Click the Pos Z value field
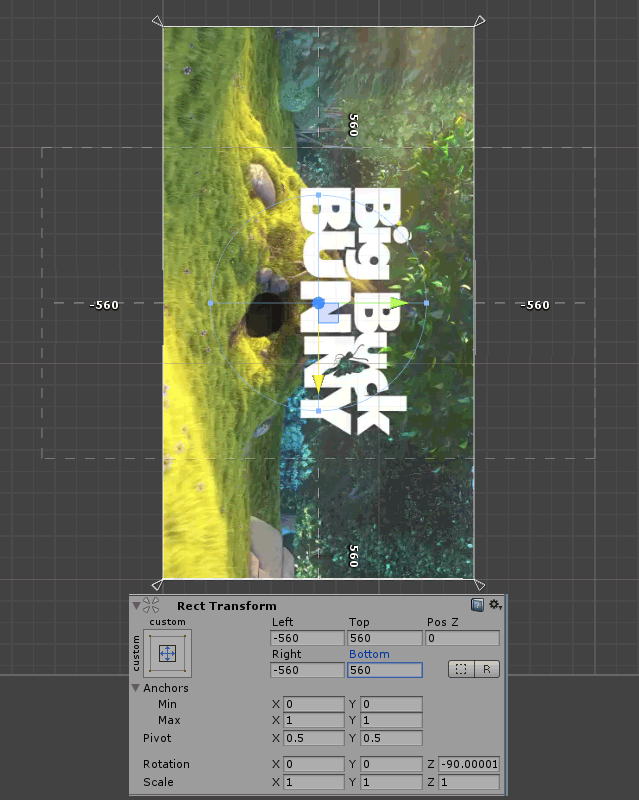 pos(462,638)
